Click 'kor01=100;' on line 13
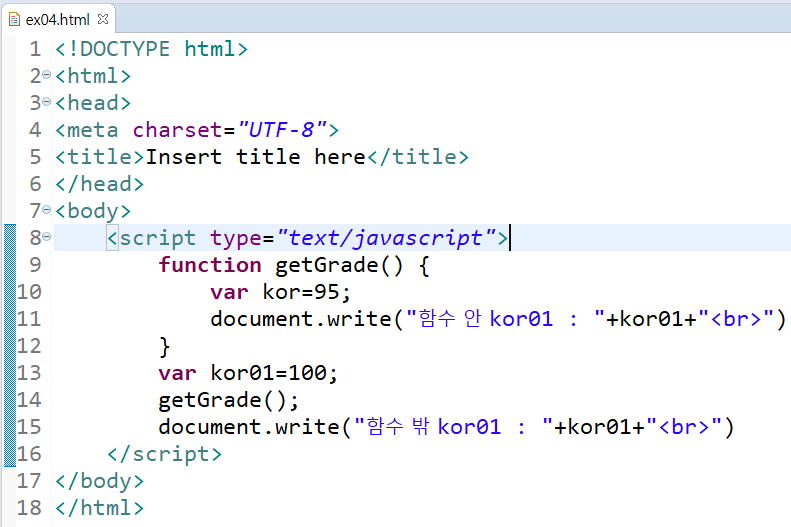Viewport: 791px width, 527px height. point(274,373)
